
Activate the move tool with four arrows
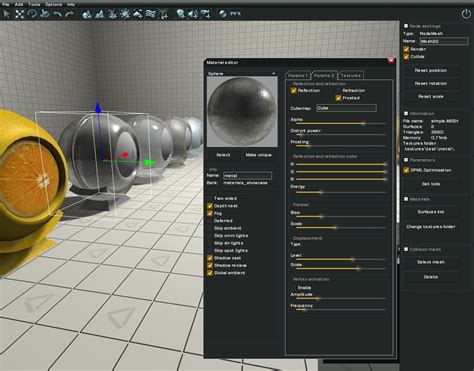(19, 14)
